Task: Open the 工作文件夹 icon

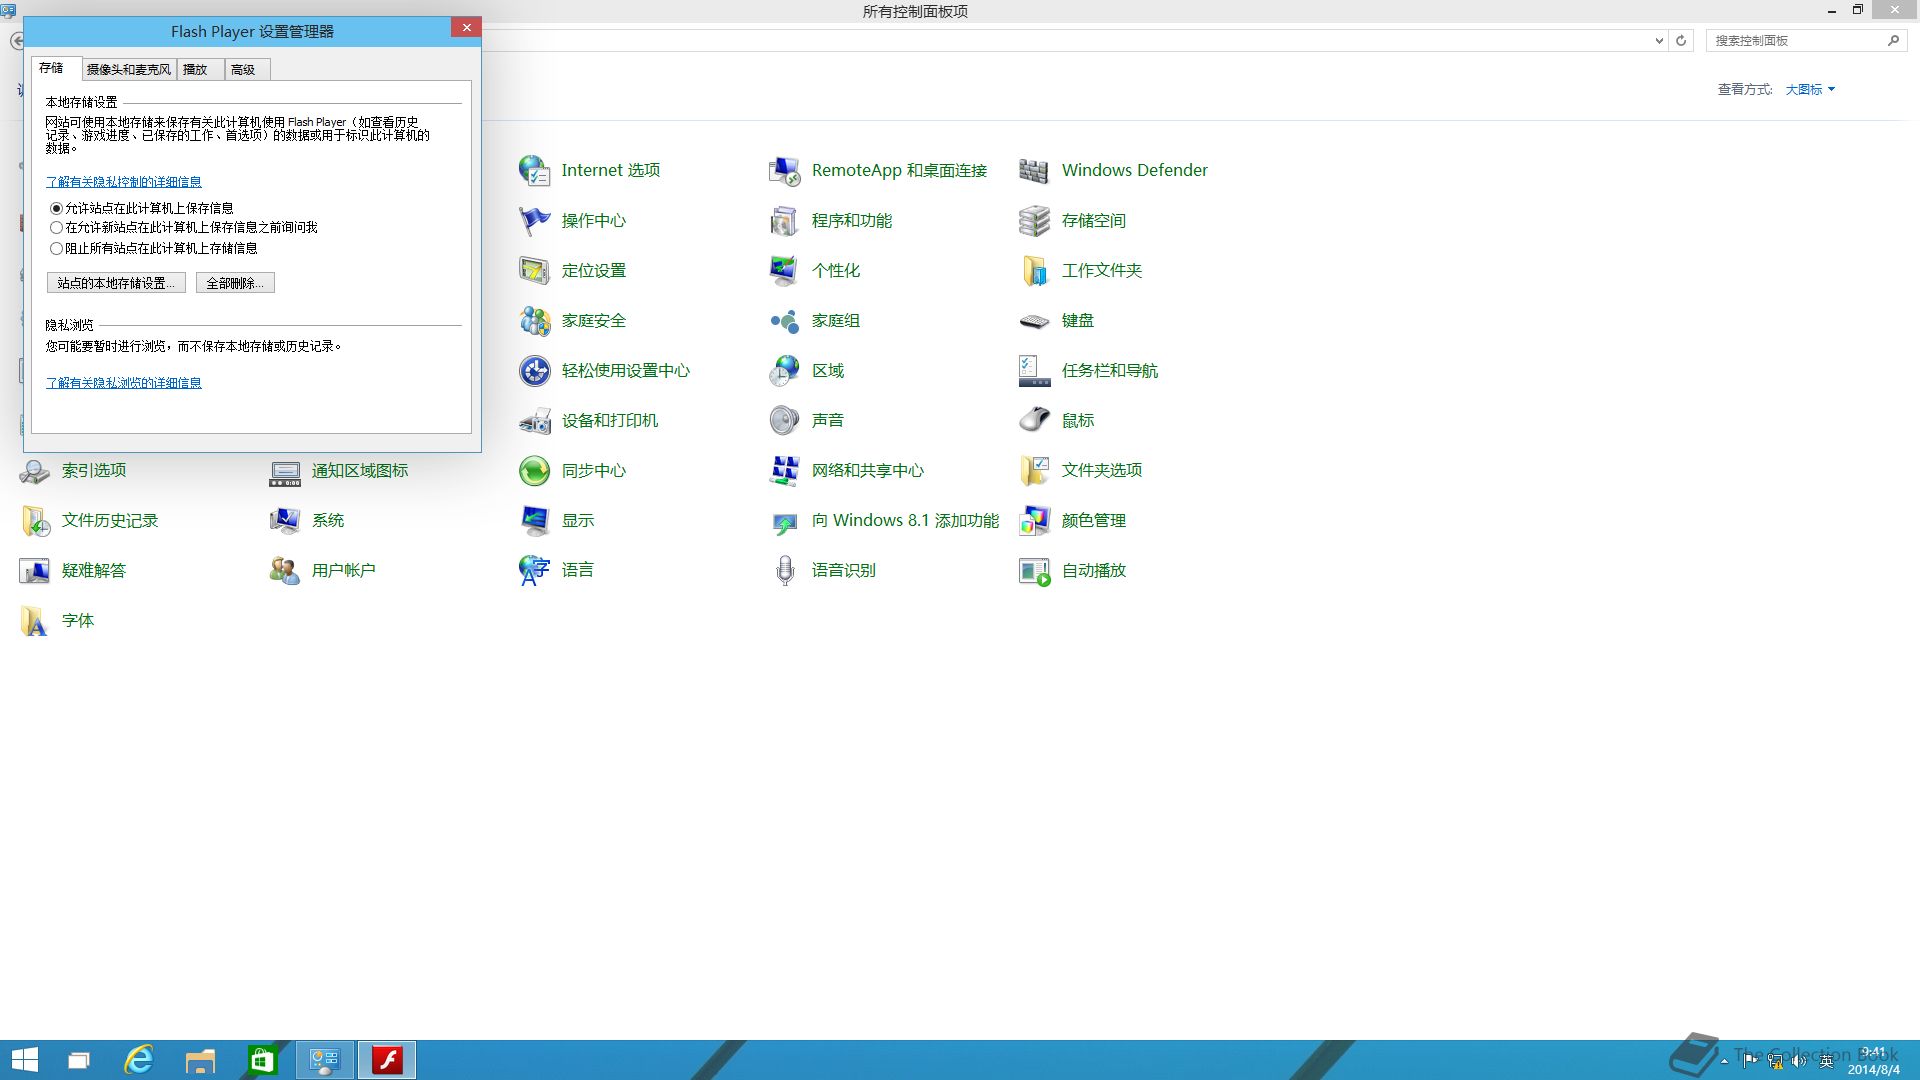Action: point(1035,271)
